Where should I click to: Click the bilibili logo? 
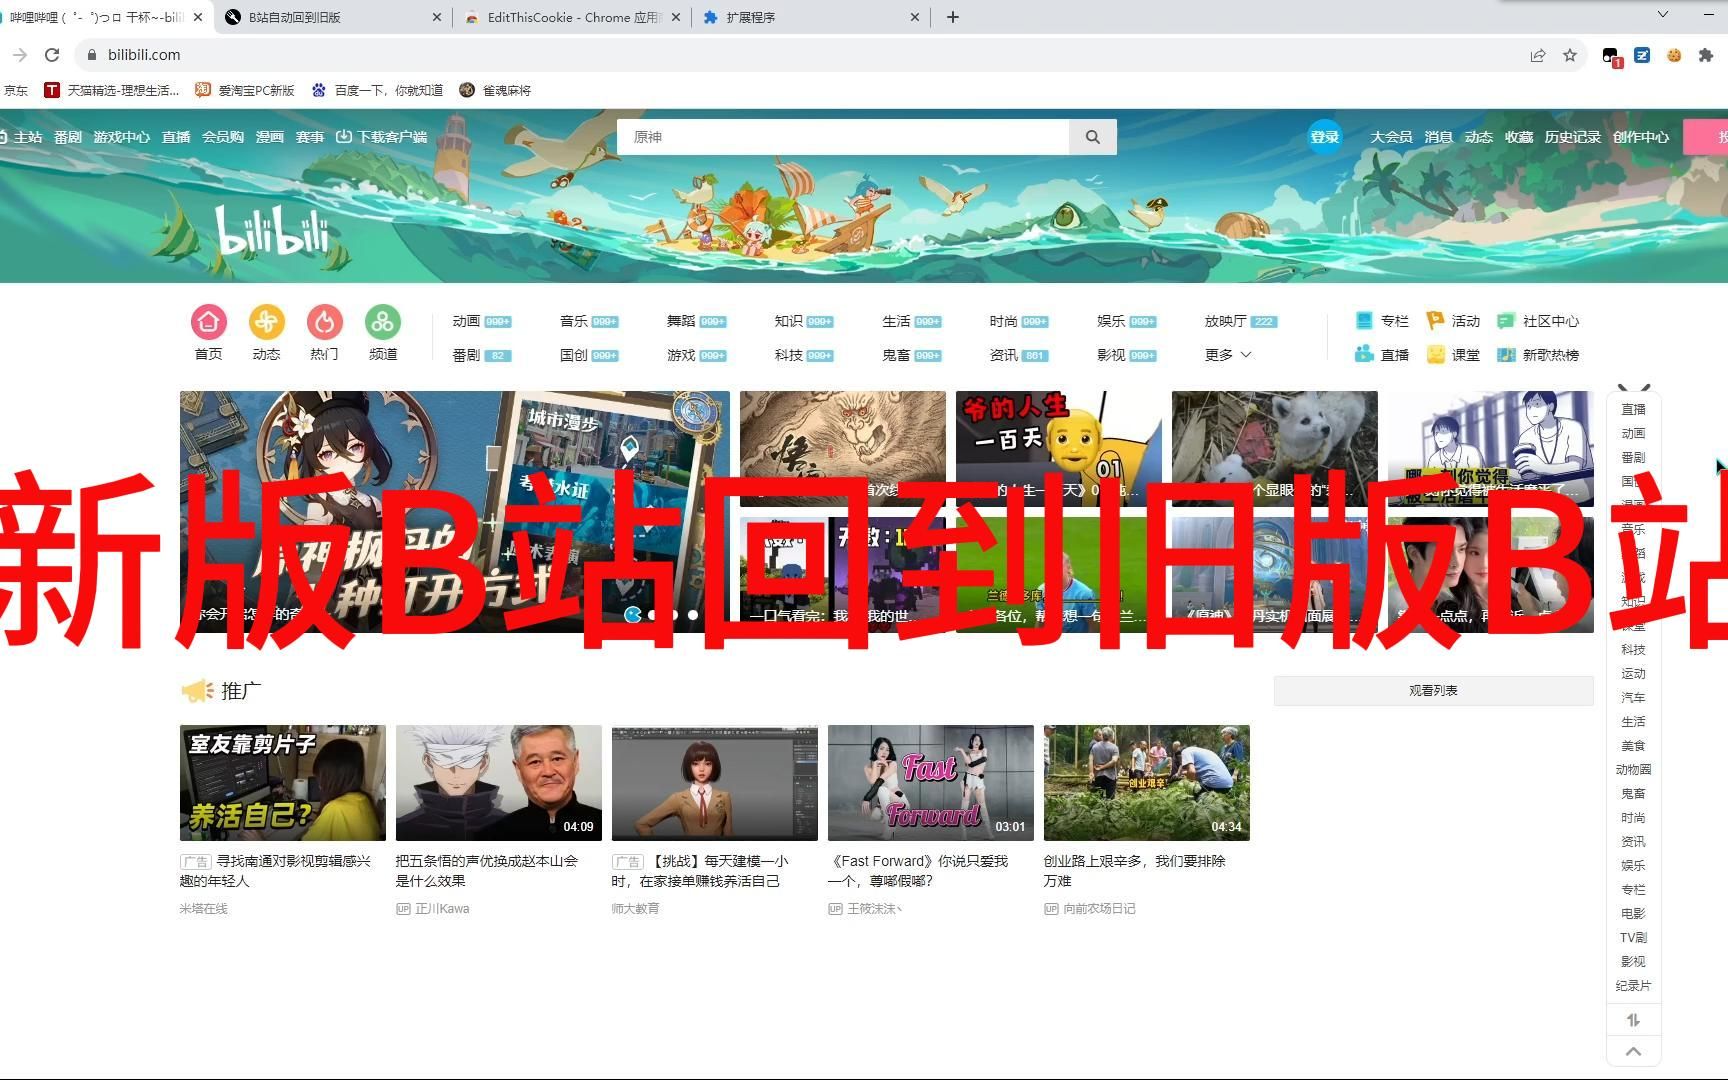(x=272, y=231)
